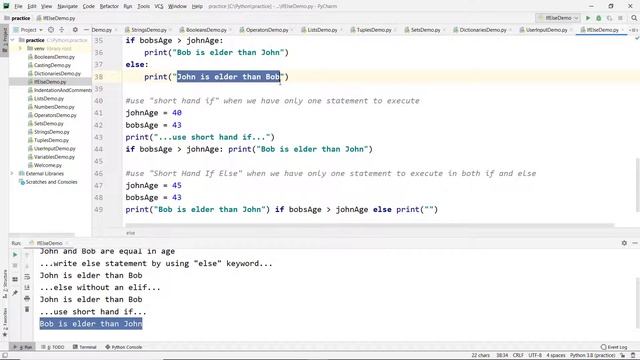Viewport: 640px width, 360px height.
Task: Toggle the Structure side tab
Action: [x=4, y=284]
